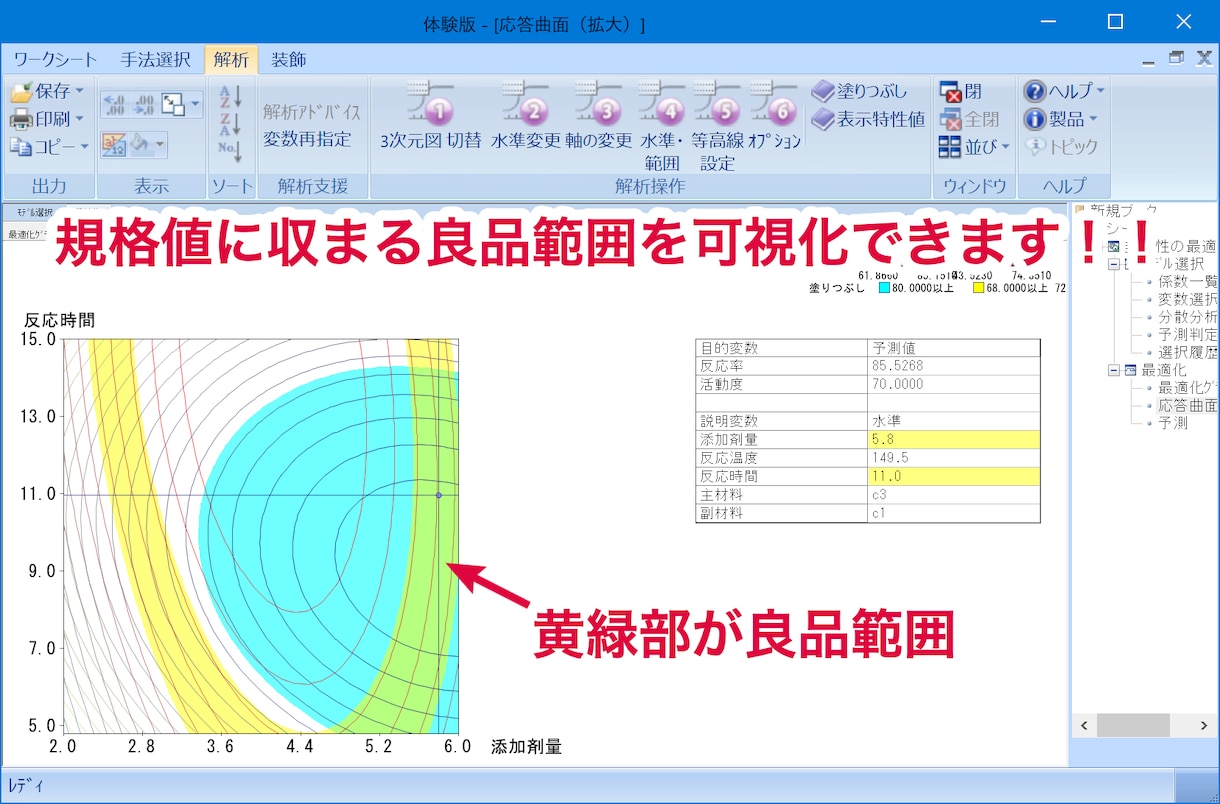Click the 並び arrange windows icon

click(950, 147)
